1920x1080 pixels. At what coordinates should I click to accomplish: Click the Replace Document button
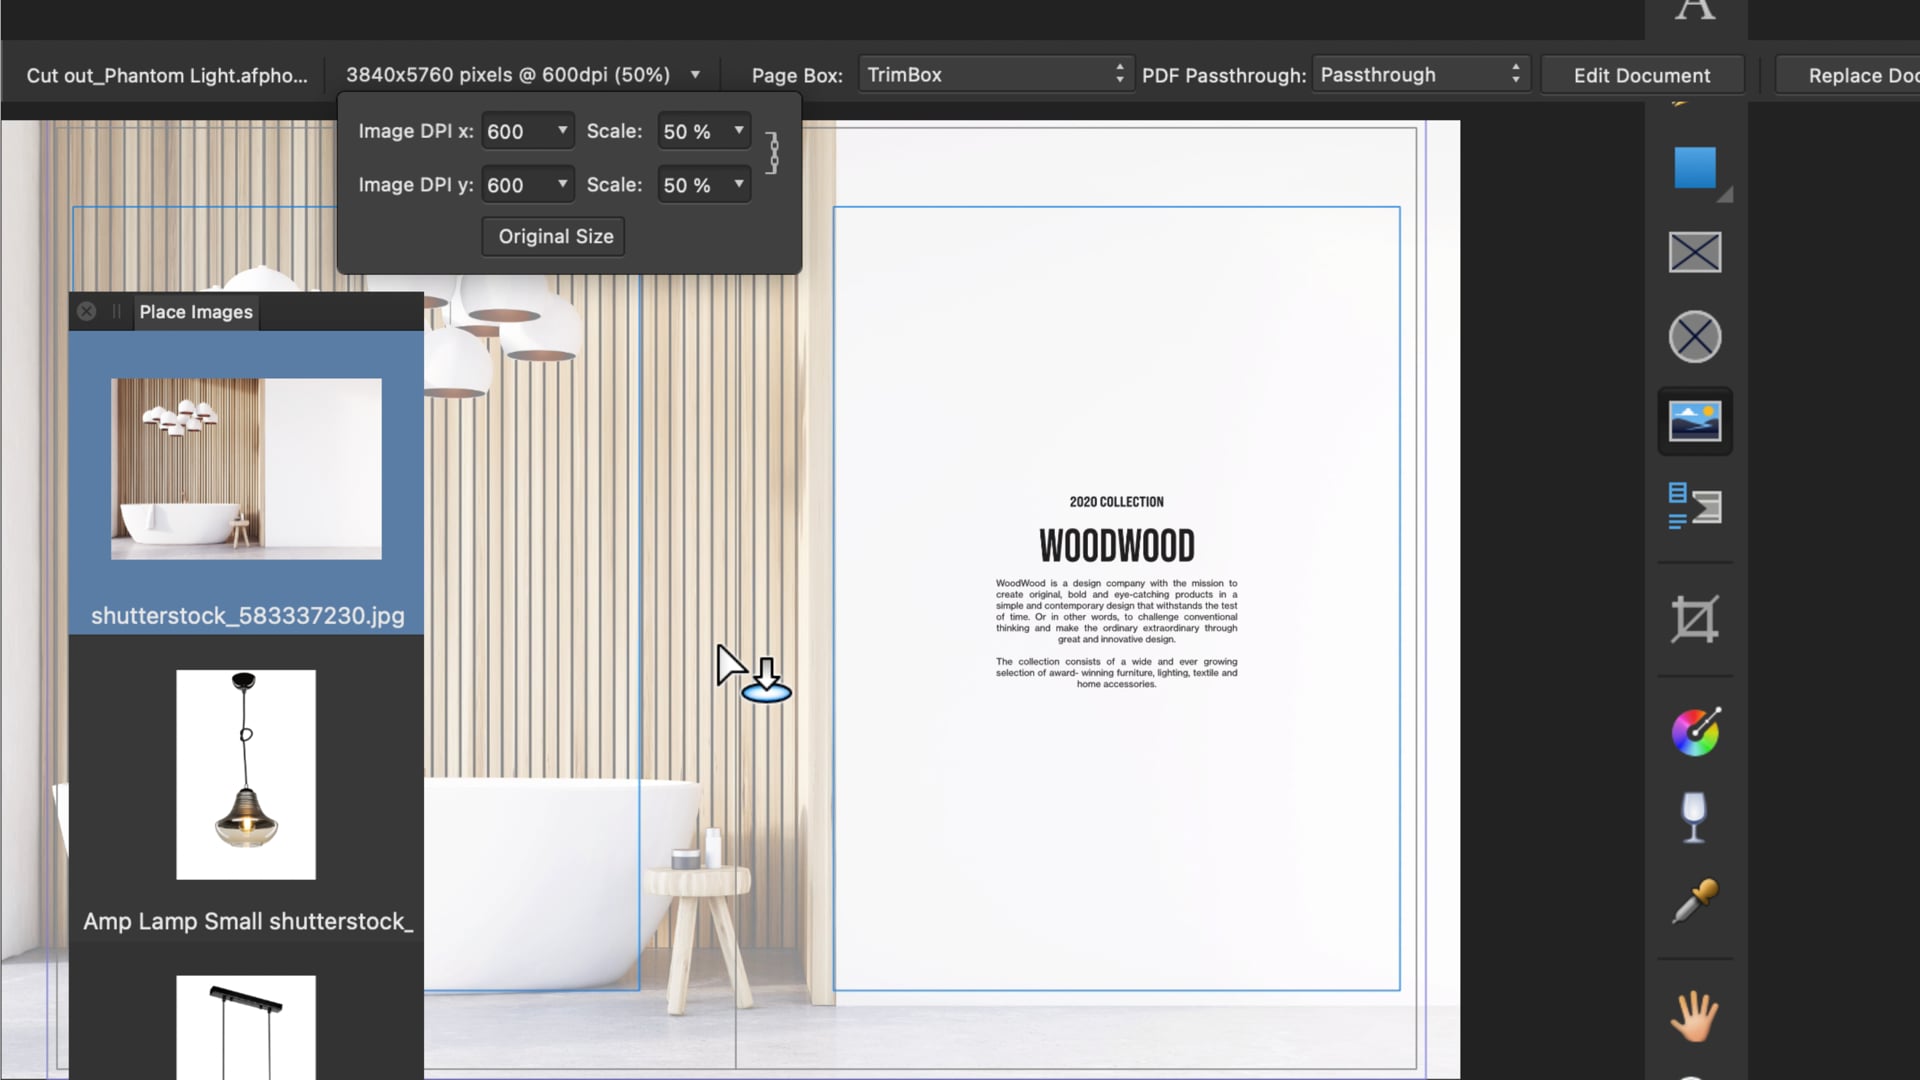tap(1848, 75)
